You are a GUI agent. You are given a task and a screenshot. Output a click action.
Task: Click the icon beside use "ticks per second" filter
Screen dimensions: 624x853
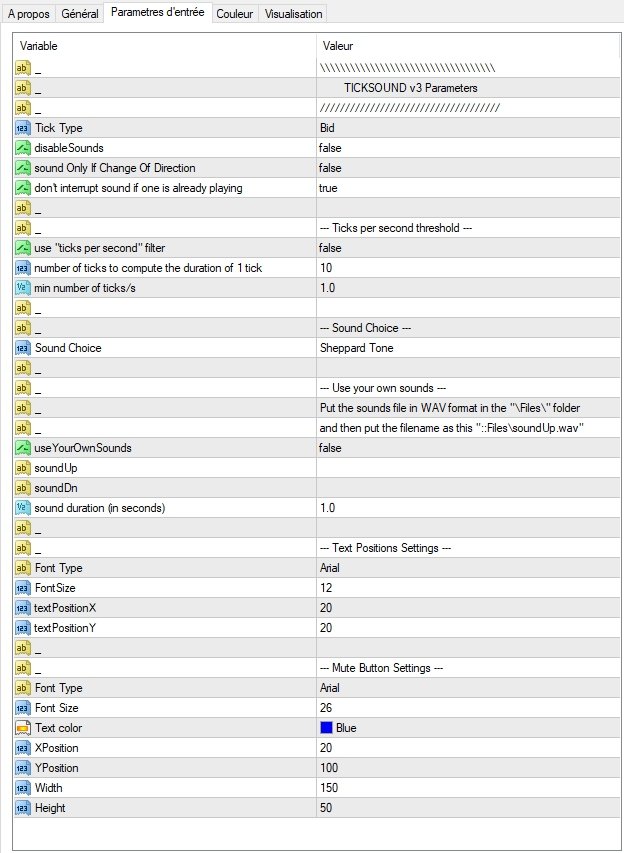23,248
